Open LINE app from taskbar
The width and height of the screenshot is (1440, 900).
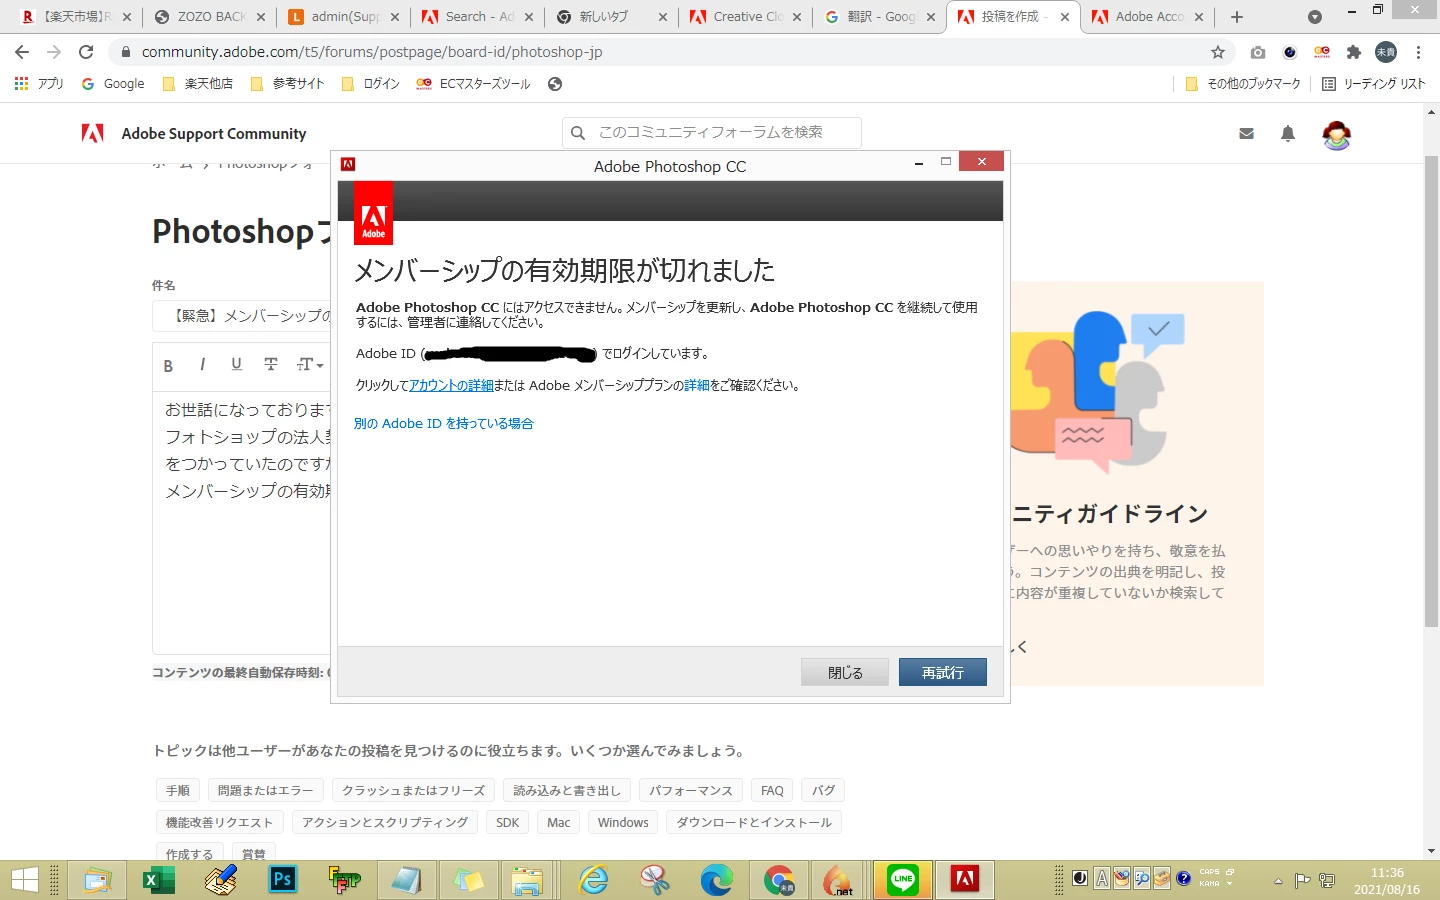903,880
